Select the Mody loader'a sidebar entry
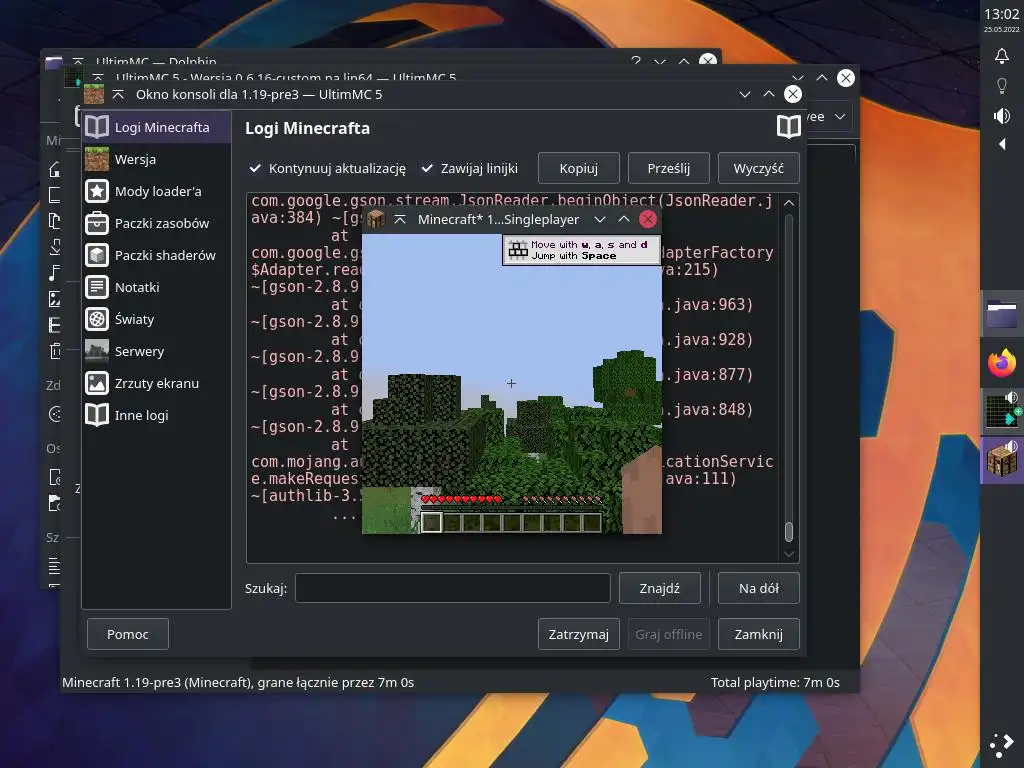1024x768 pixels. click(x=156, y=191)
